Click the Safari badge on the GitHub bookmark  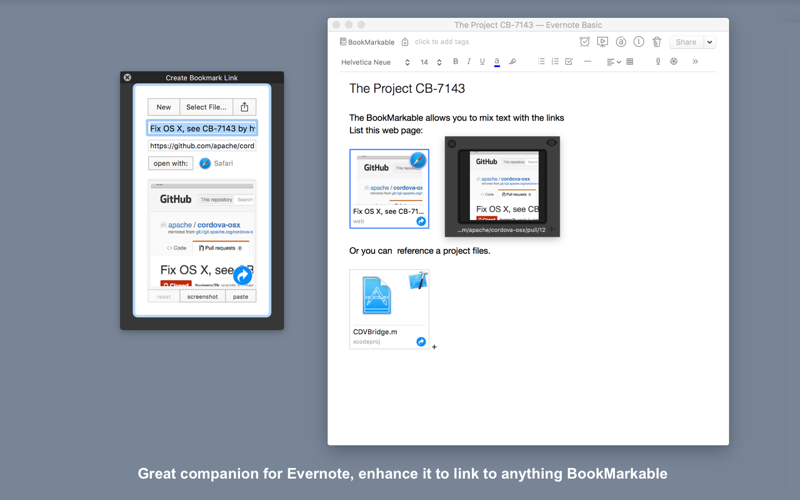pyautogui.click(x=418, y=160)
